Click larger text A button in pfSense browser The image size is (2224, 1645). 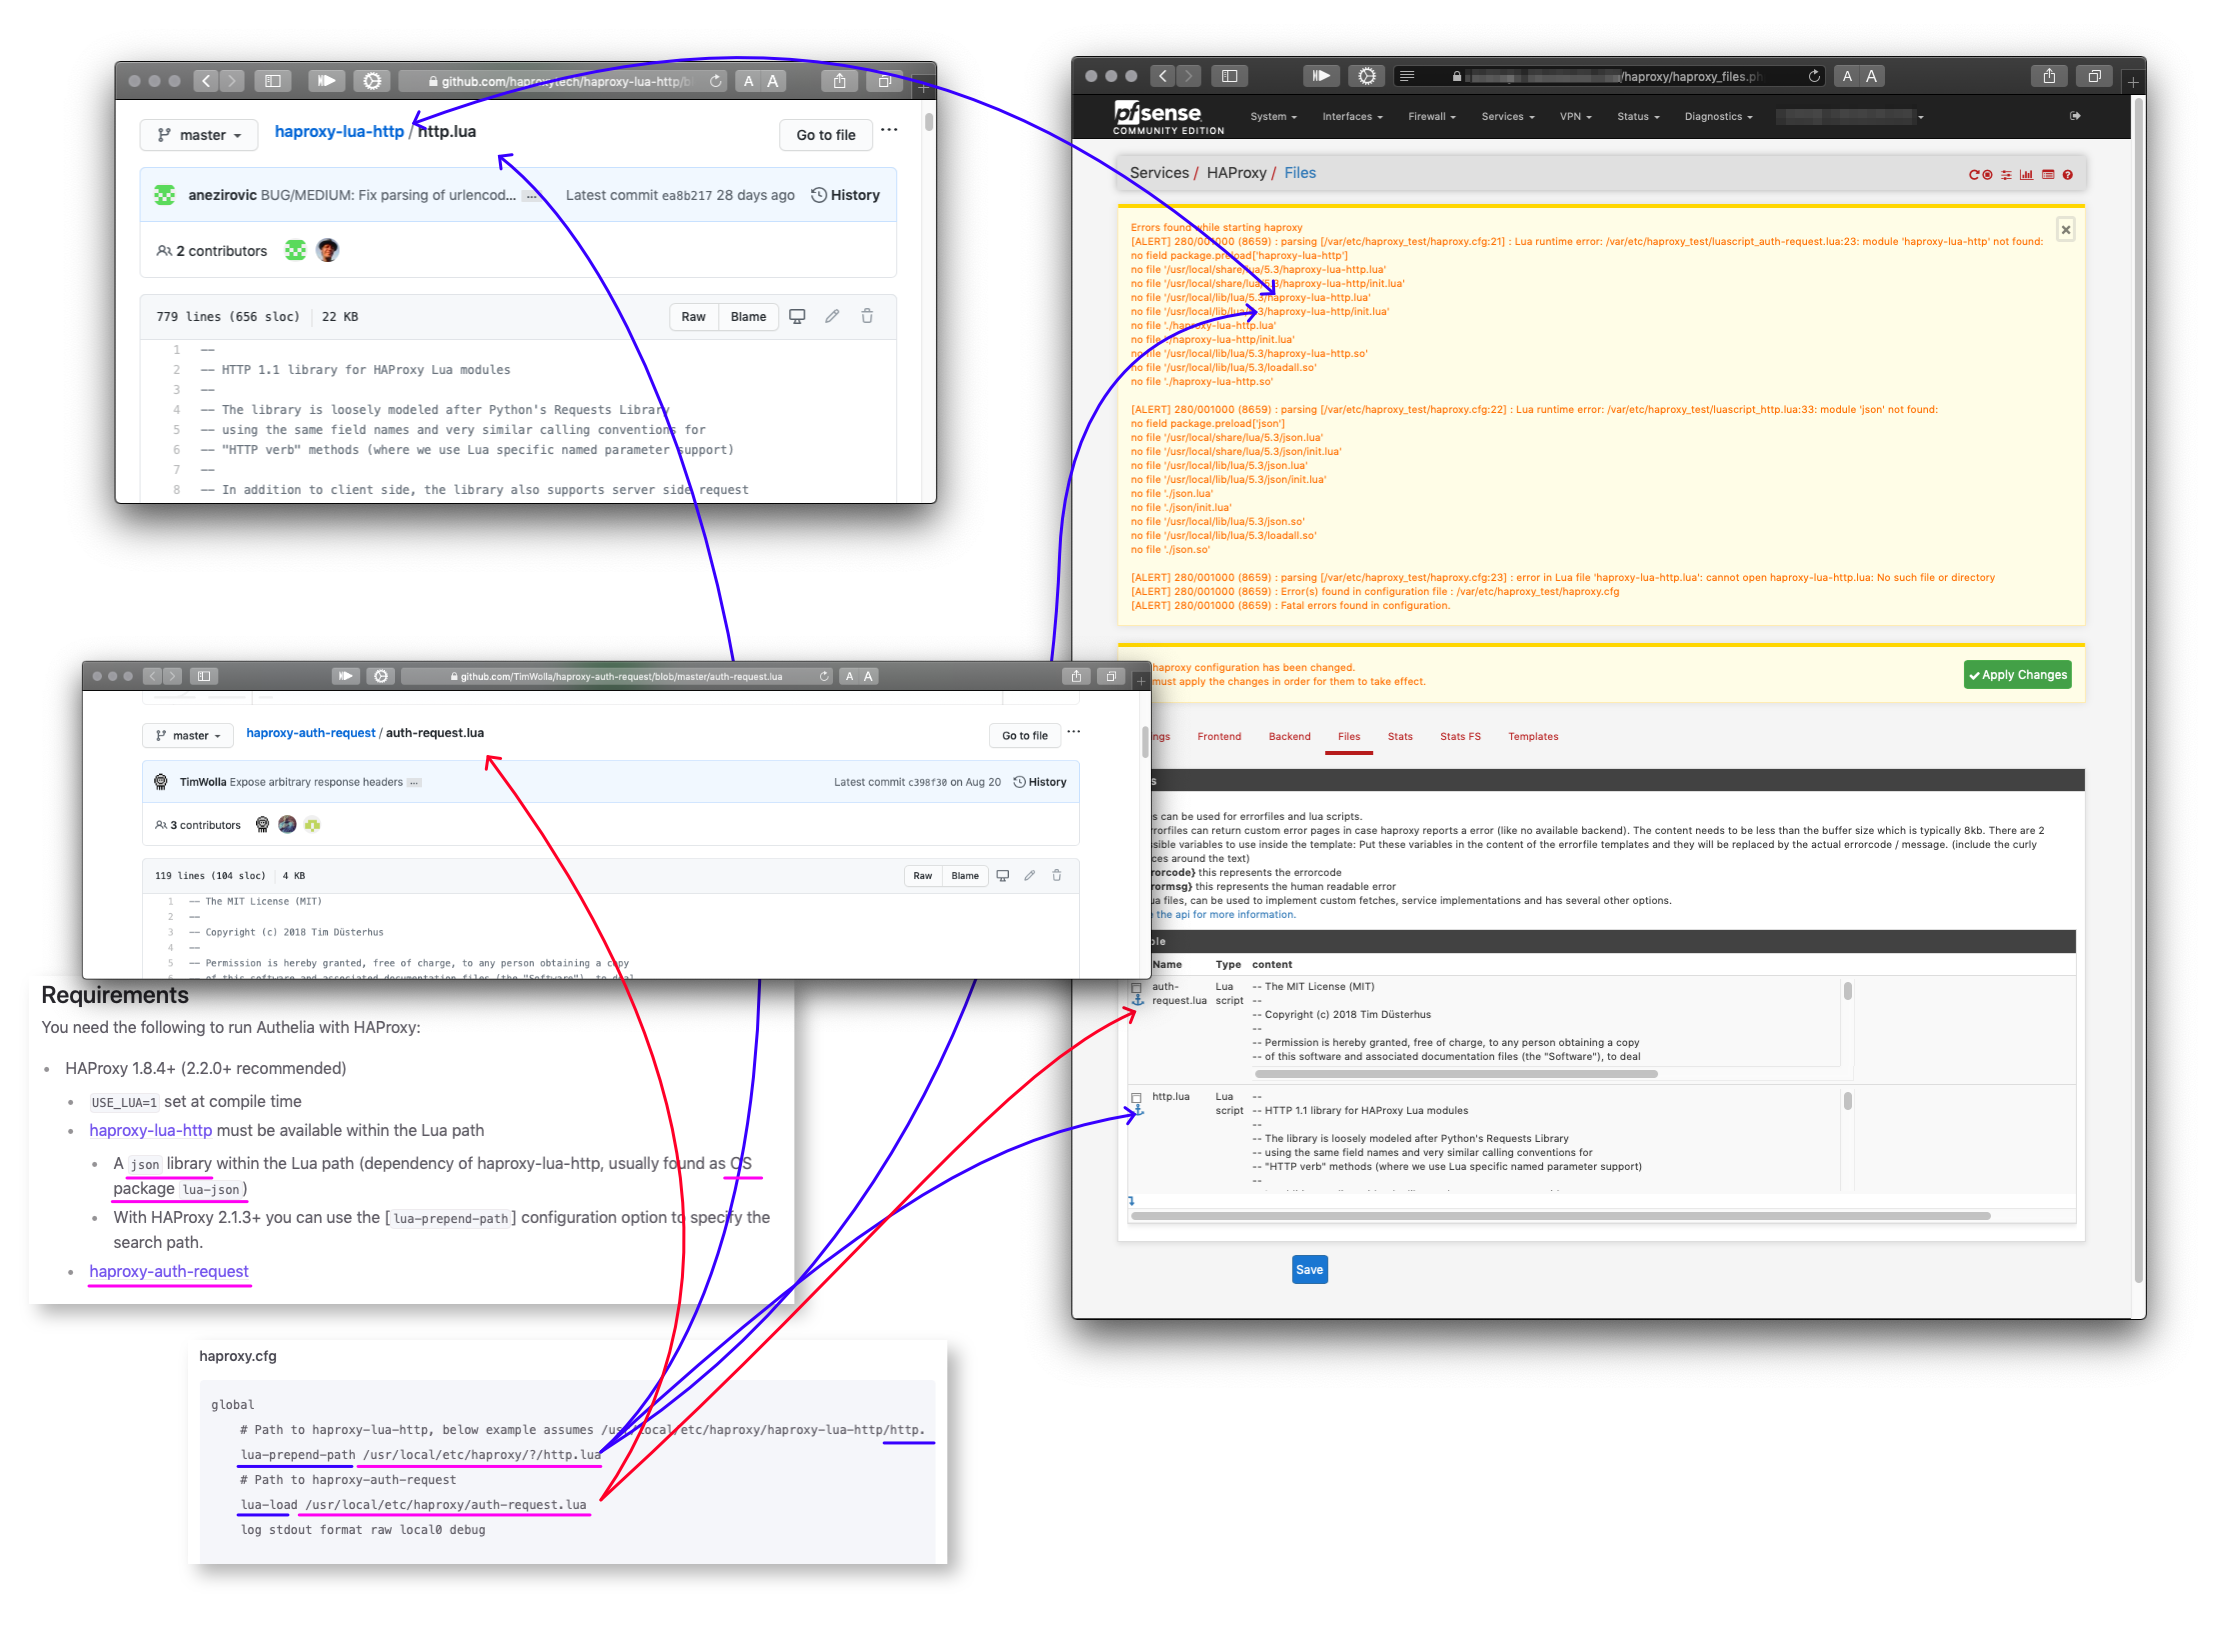pos(1871,76)
